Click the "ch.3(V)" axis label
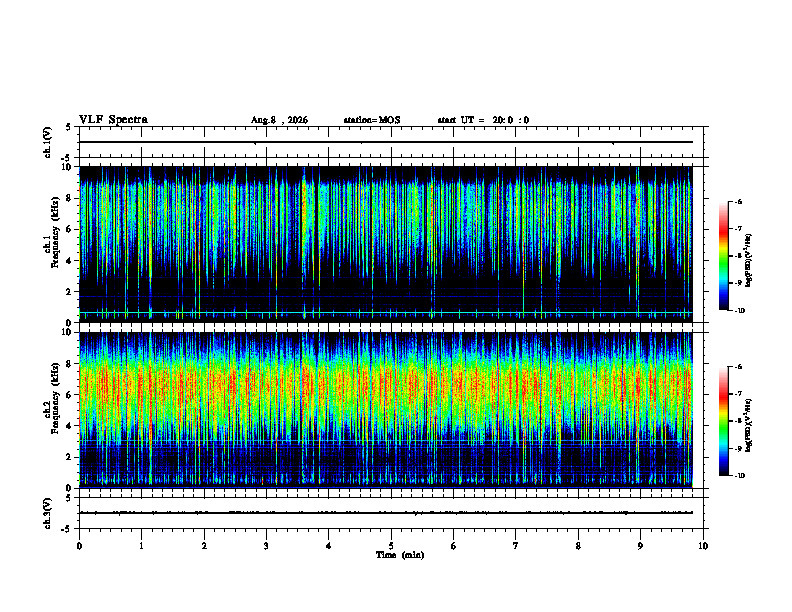This screenshot has height=612, width=792. [x=48, y=514]
